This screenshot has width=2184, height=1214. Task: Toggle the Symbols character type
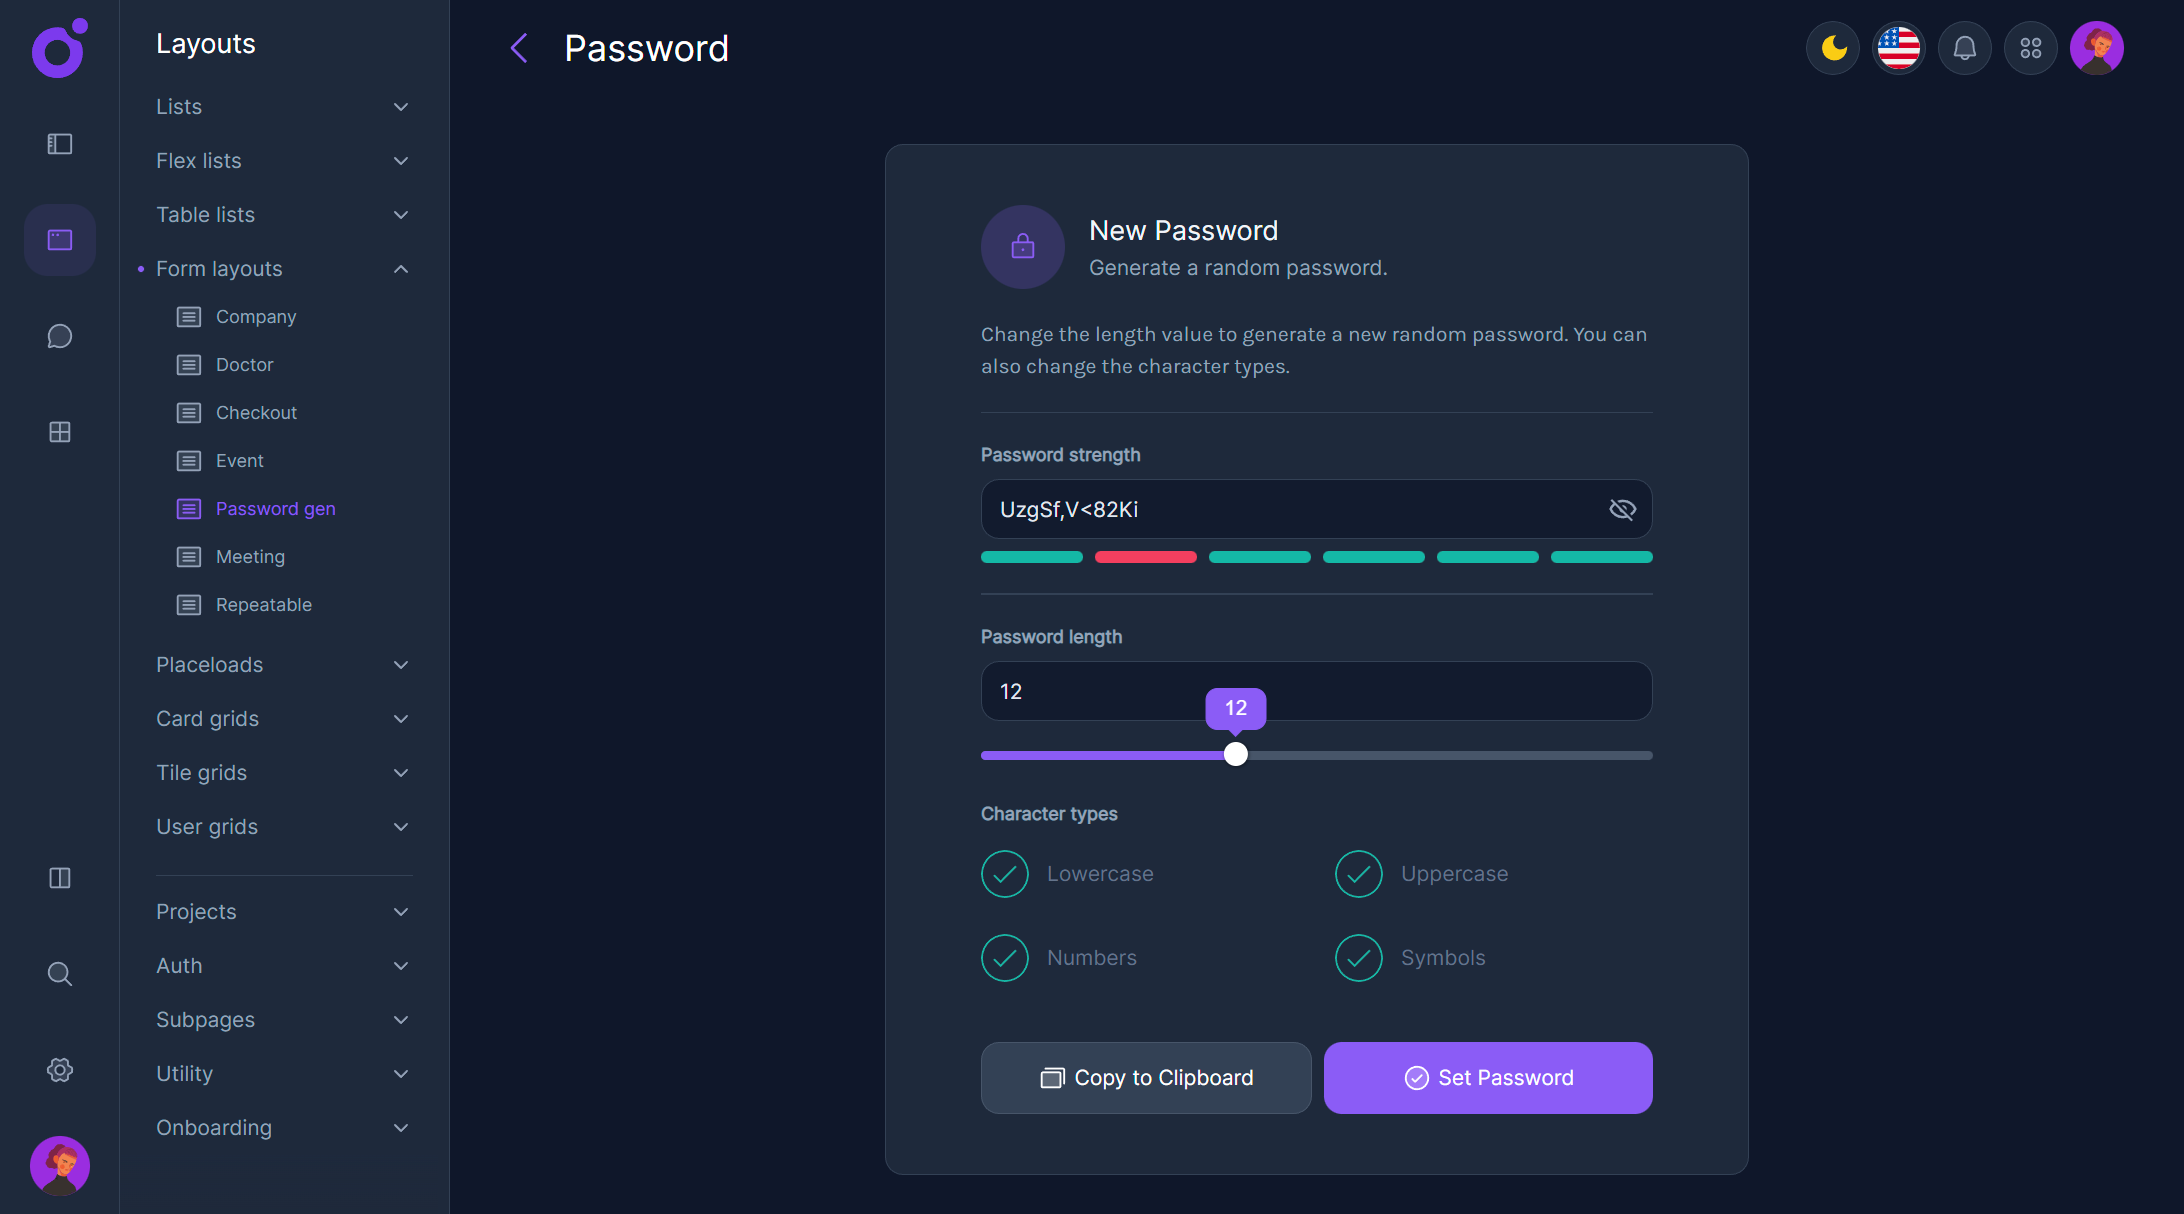[x=1359, y=958]
